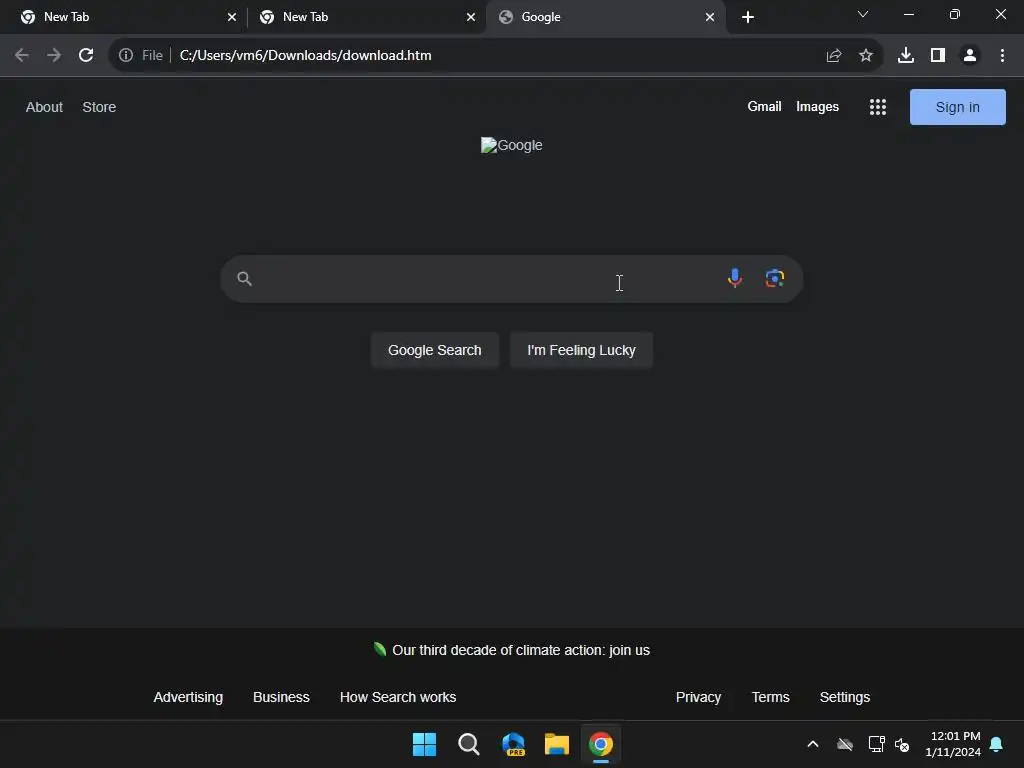Screen dimensions: 1024x768
Task: Open Windows taskbar search
Action: pos(468,744)
